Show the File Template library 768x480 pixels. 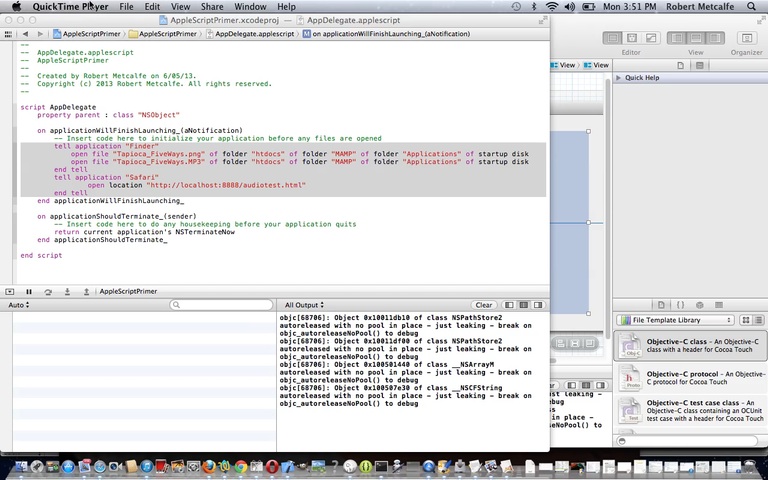point(661,305)
